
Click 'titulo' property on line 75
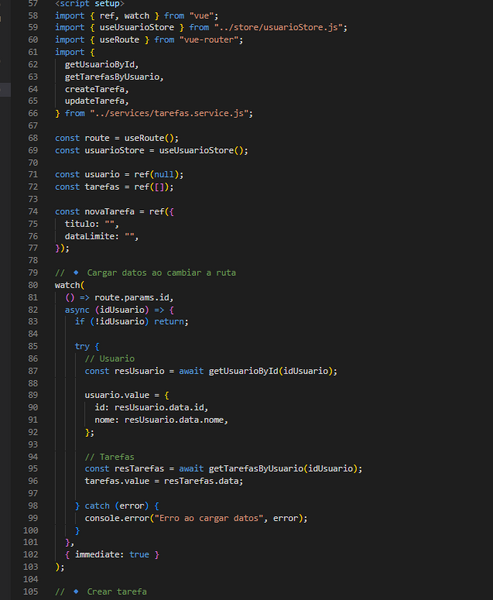[x=79, y=224]
